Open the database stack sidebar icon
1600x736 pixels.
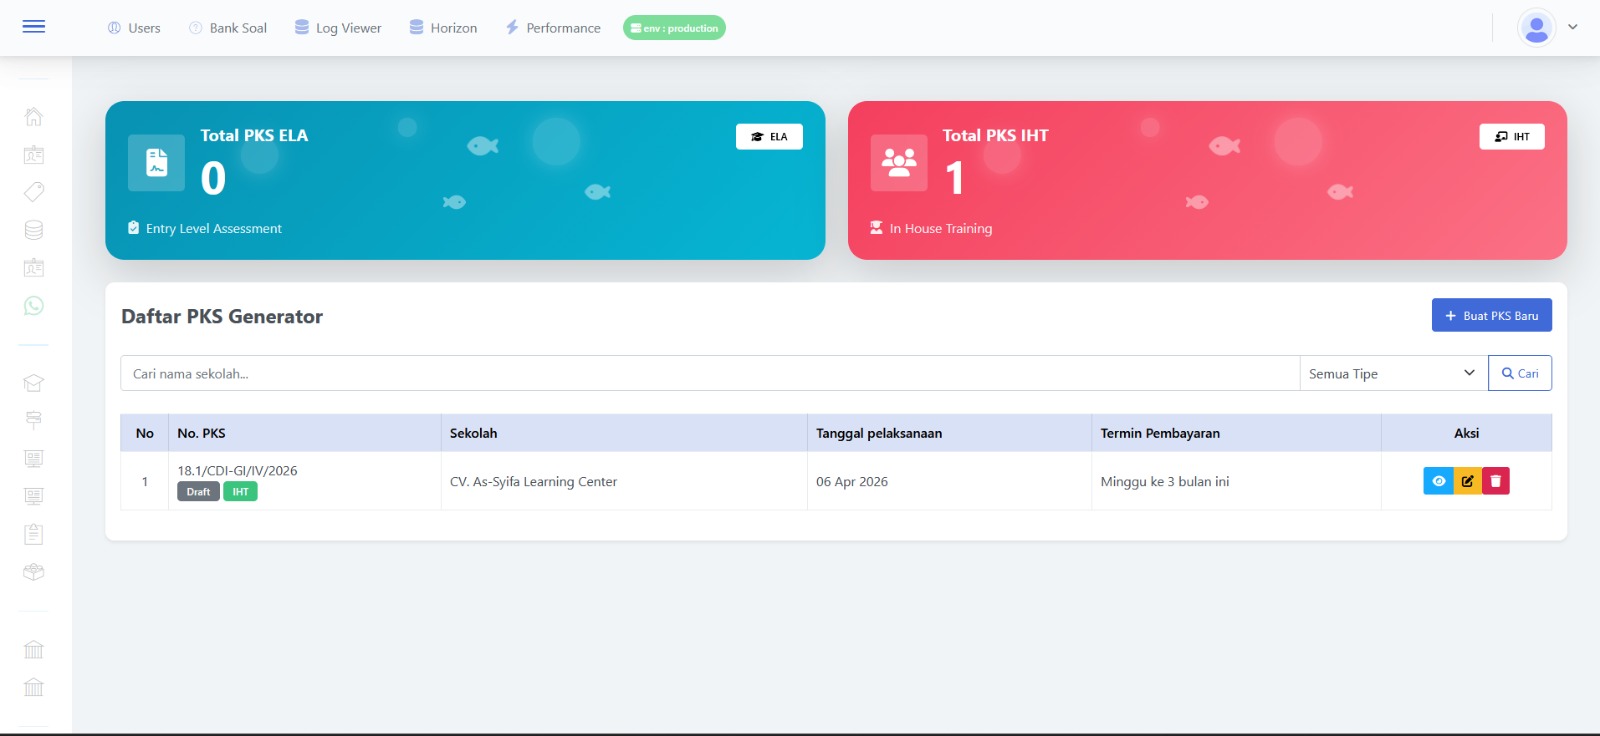pyautogui.click(x=33, y=230)
